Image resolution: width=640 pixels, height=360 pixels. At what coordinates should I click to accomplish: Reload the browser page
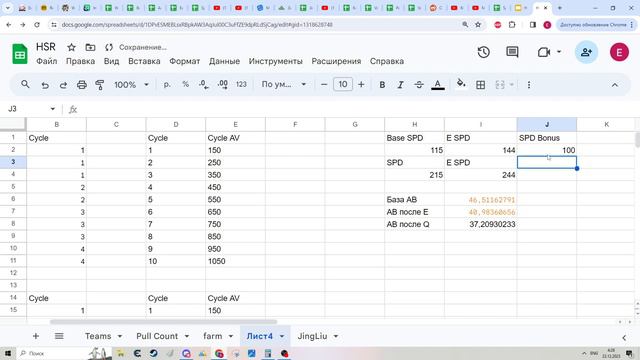click(37, 25)
